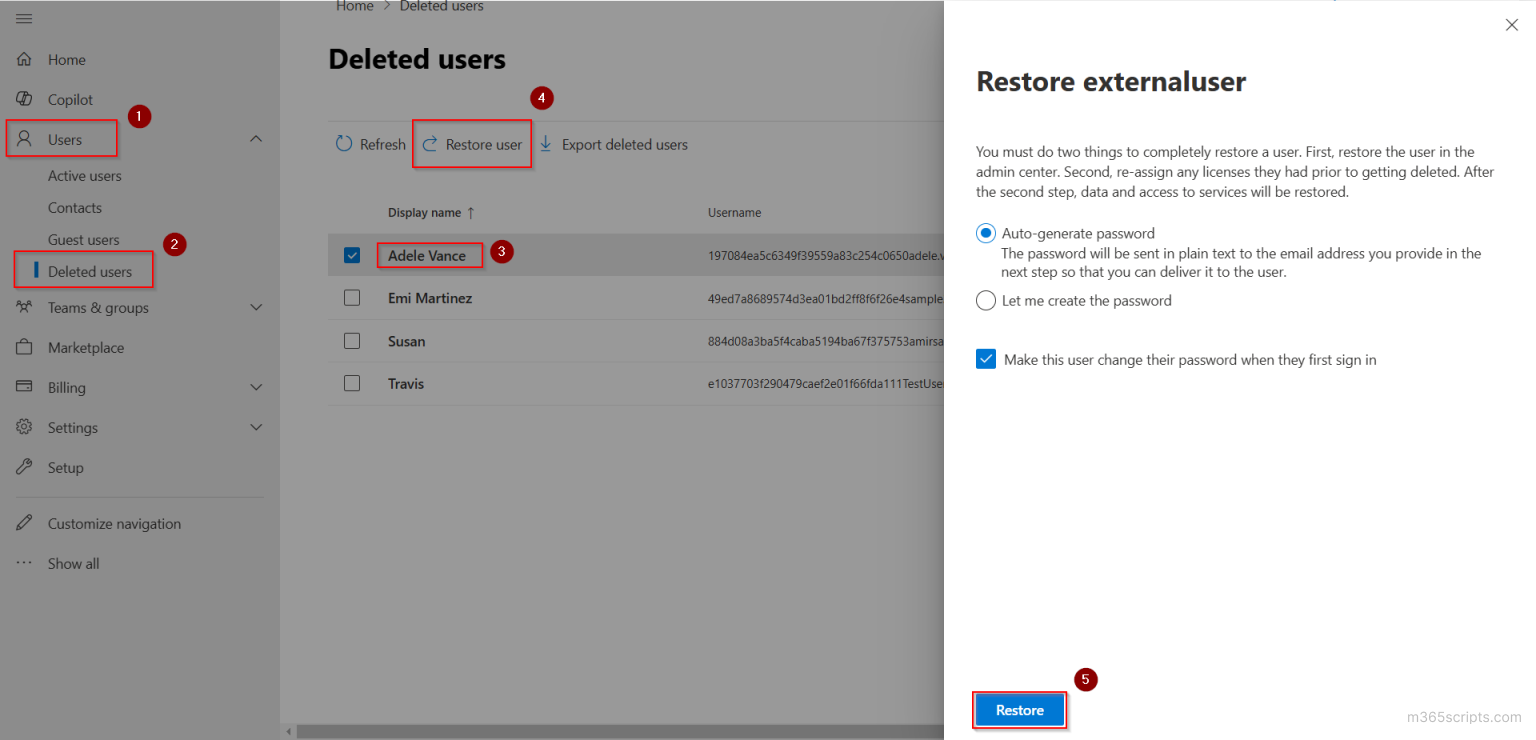
Task: Expand the Teams & groups section
Action: point(256,307)
